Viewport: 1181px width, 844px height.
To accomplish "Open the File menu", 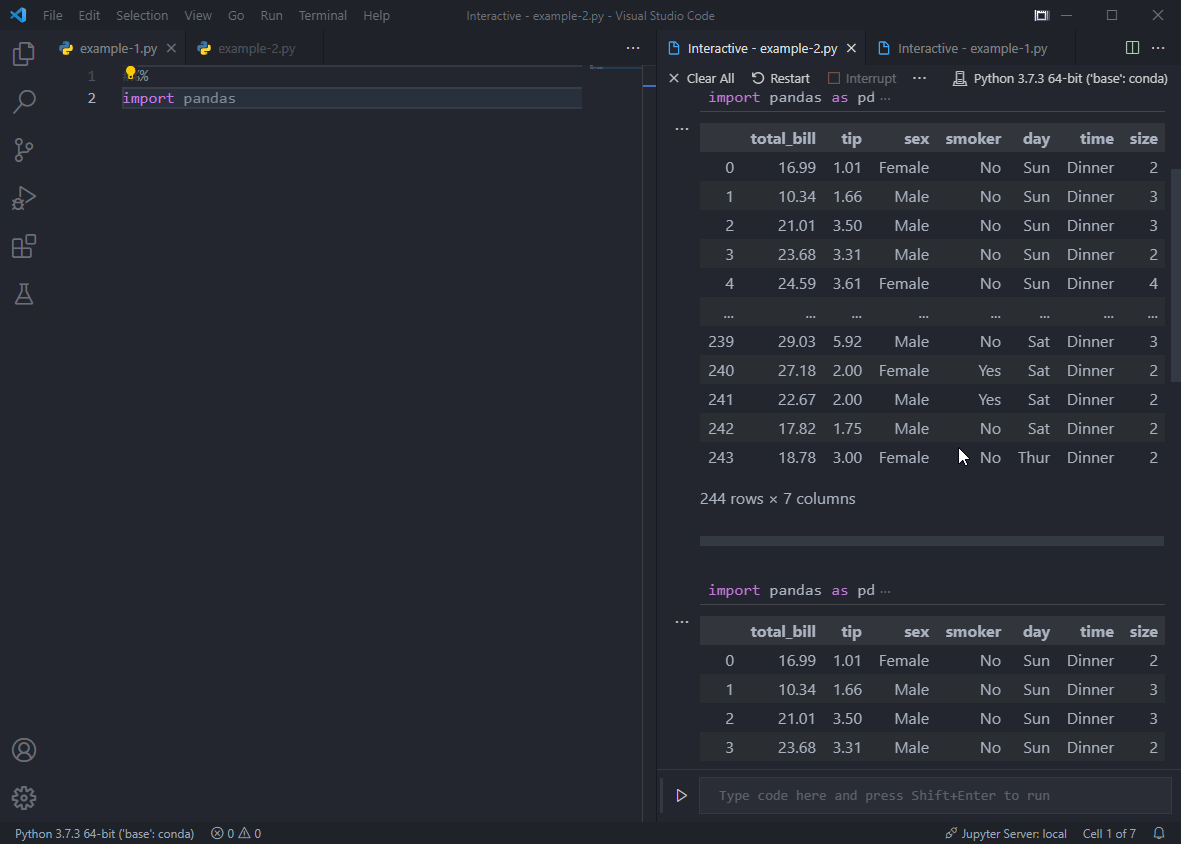I will pyautogui.click(x=53, y=15).
